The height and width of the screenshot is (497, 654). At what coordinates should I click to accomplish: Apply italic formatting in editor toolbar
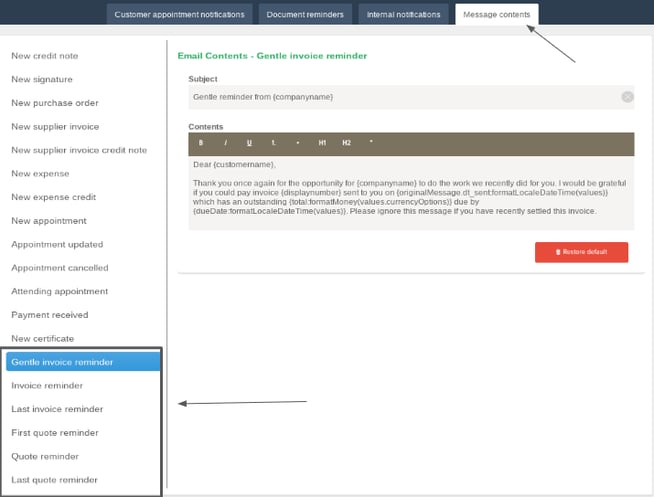pos(225,143)
